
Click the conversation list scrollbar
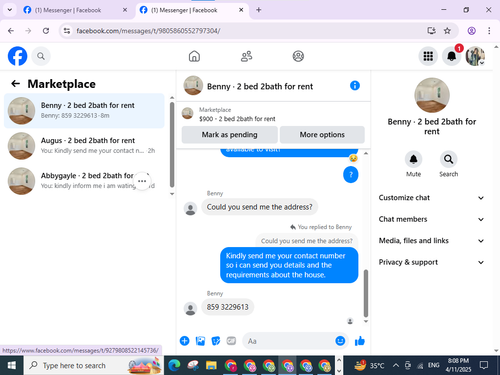coord(172,145)
